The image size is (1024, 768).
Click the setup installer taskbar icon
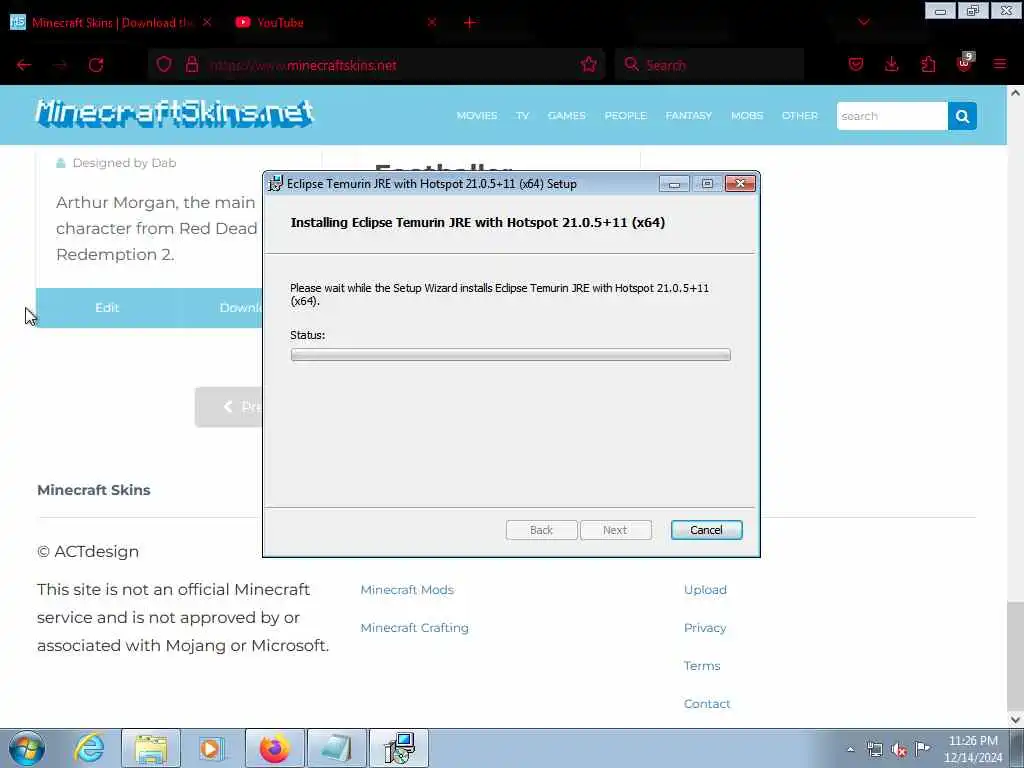click(x=399, y=748)
